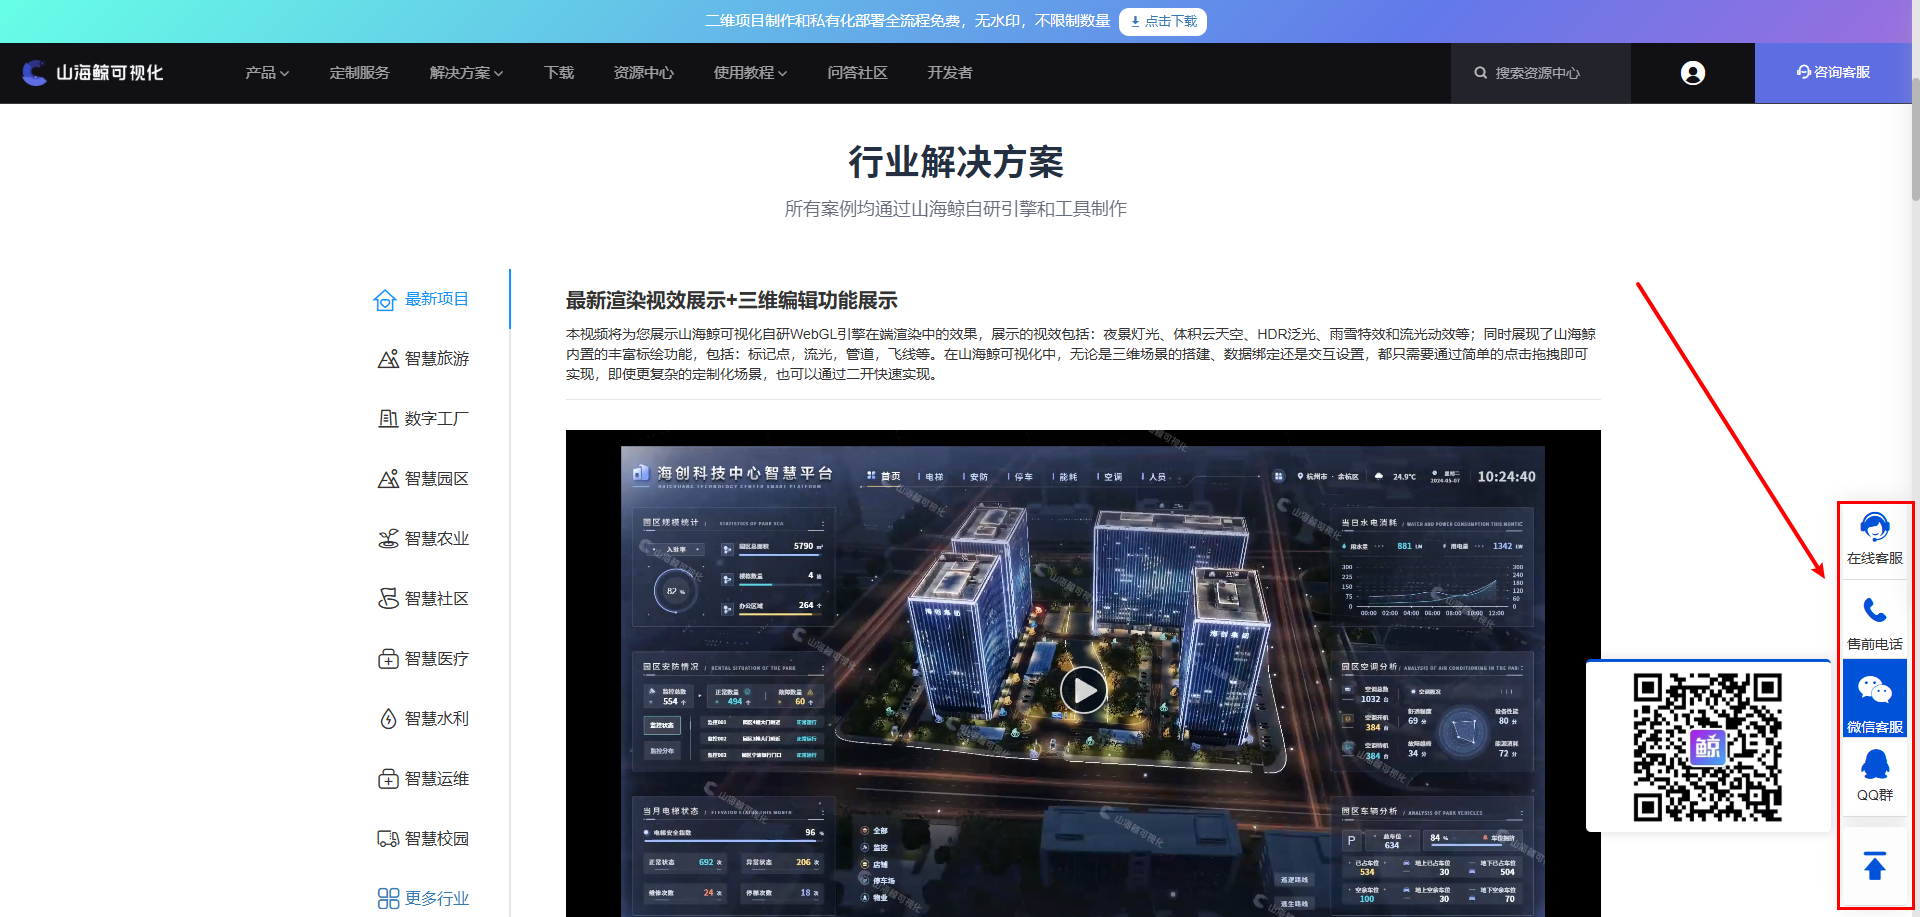Go to the 下载 page
Image resolution: width=1920 pixels, height=917 pixels.
559,73
